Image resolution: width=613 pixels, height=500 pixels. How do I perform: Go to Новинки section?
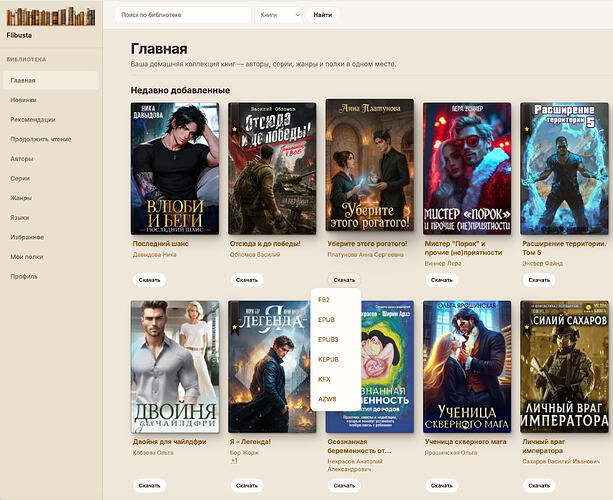click(x=51, y=100)
